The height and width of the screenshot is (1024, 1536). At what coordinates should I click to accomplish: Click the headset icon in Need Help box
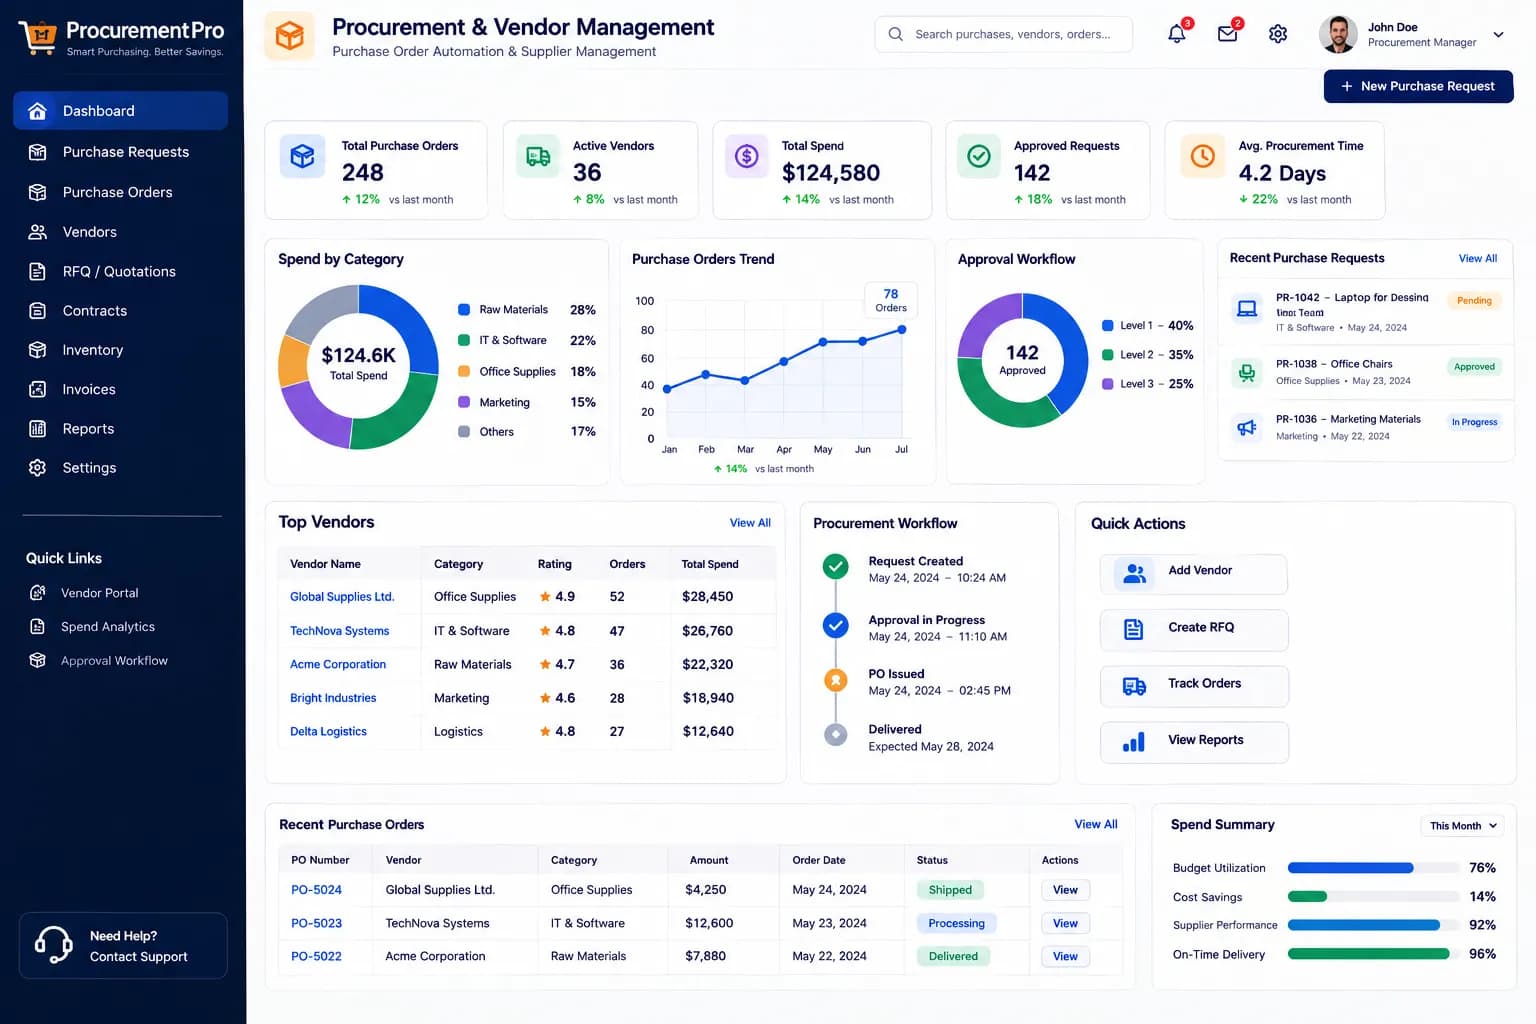54,945
